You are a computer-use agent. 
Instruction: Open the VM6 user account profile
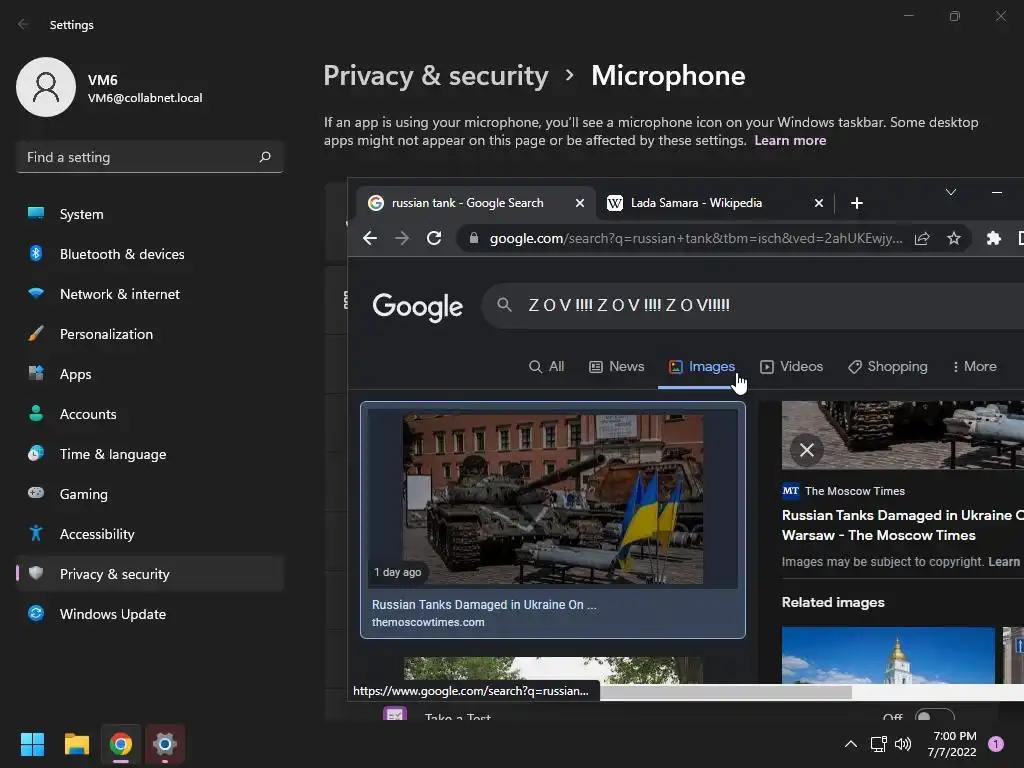pyautogui.click(x=110, y=88)
